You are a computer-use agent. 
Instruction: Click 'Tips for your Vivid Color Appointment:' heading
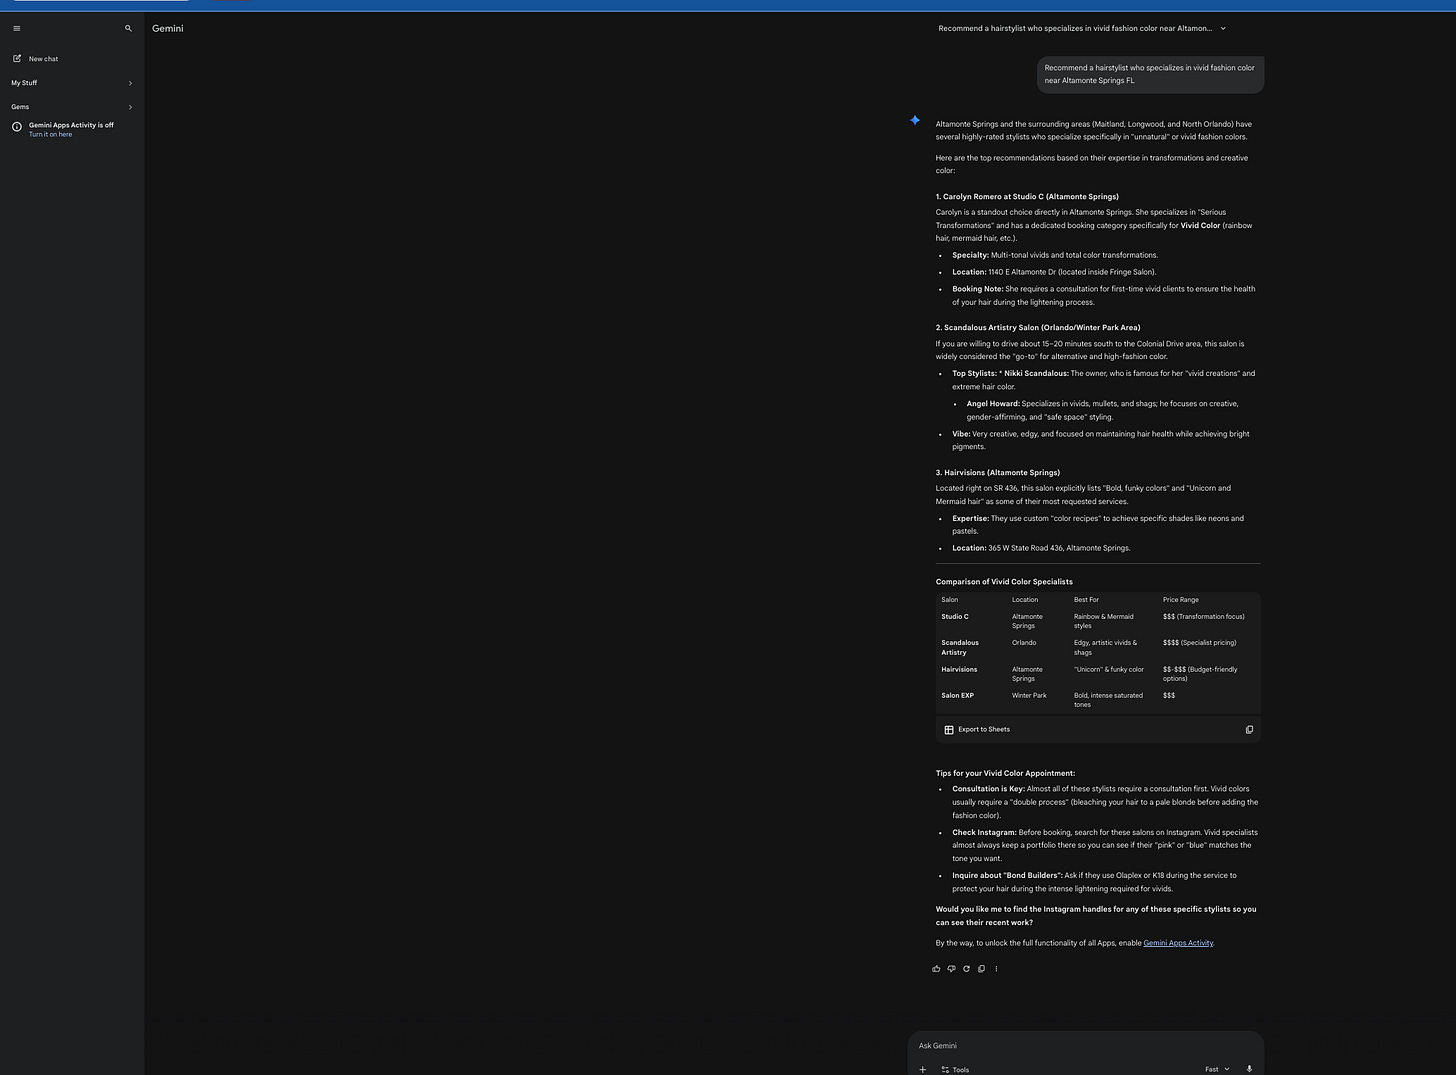(x=1005, y=773)
